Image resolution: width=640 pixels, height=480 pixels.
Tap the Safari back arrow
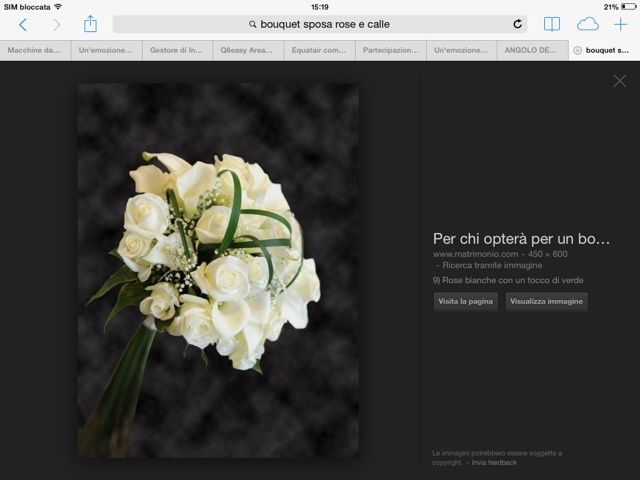(23, 24)
